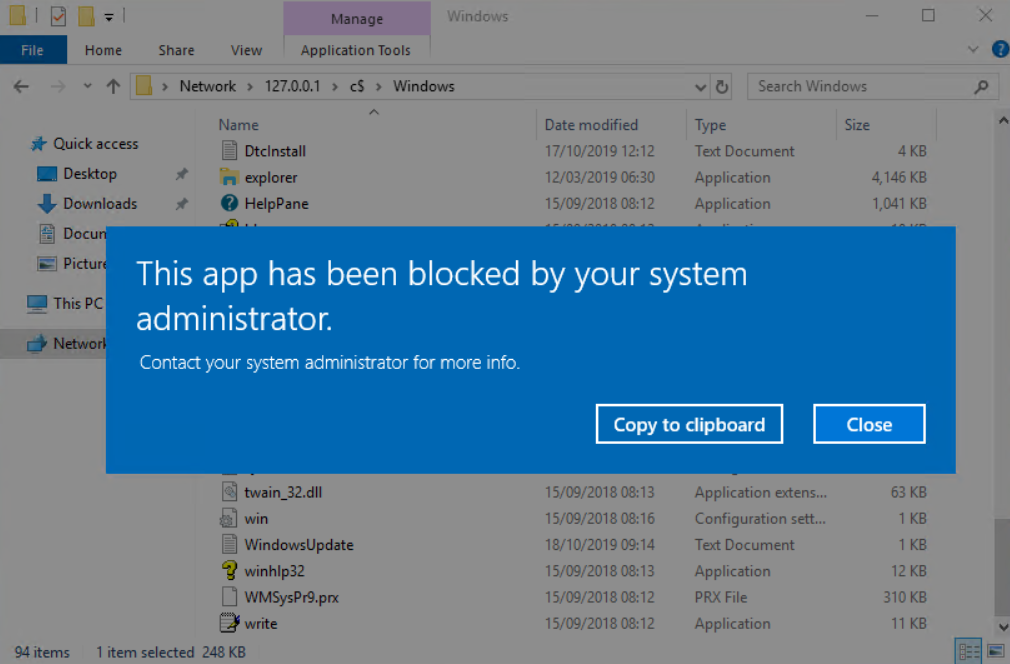1010x664 pixels.
Task: Click the Up arrow navigation icon
Action: point(113,87)
